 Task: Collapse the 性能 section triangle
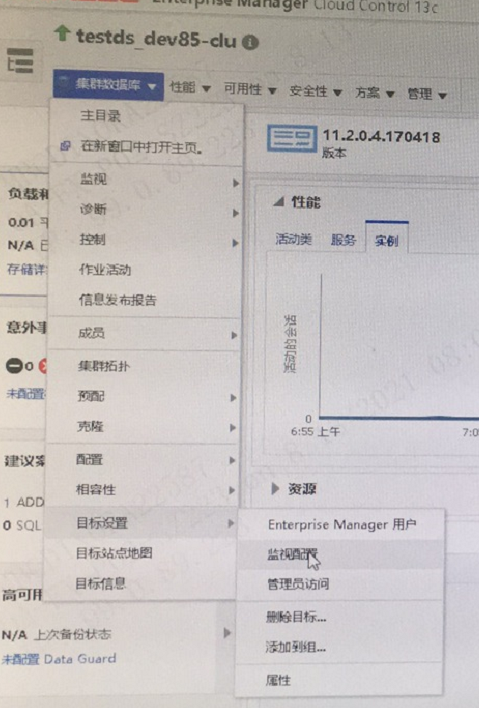[x=279, y=202]
